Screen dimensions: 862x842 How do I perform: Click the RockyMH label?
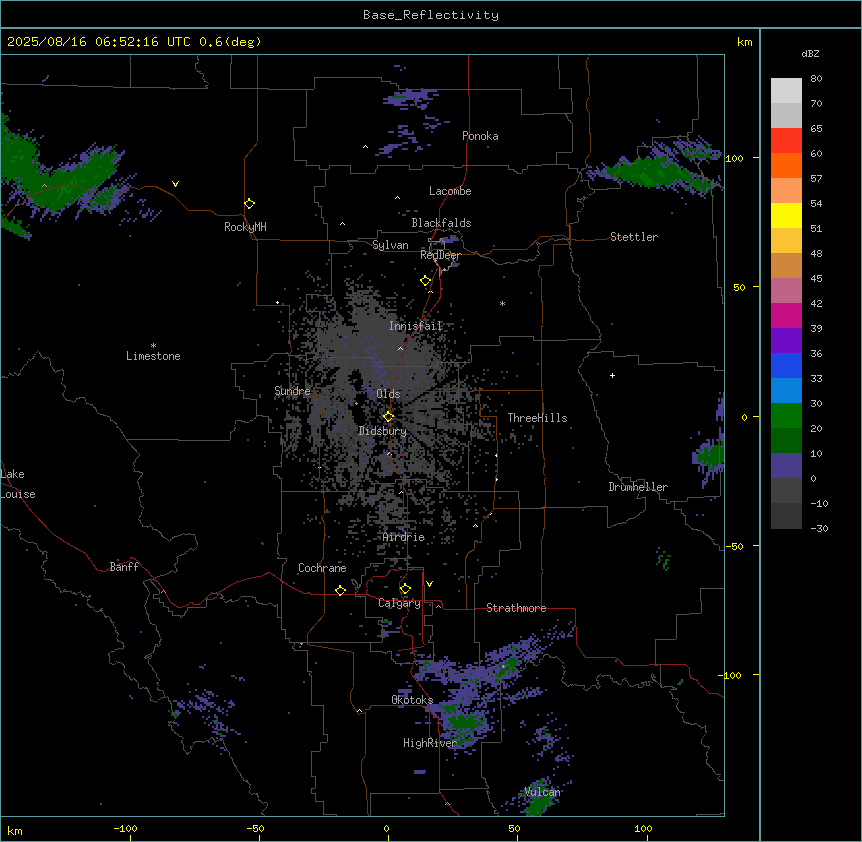click(245, 227)
